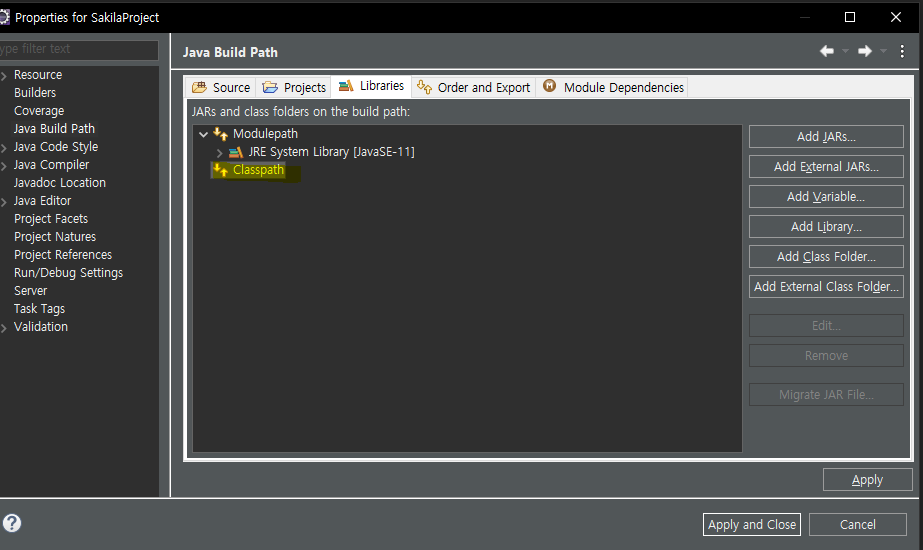Expand the Java Compiler category

point(4,165)
